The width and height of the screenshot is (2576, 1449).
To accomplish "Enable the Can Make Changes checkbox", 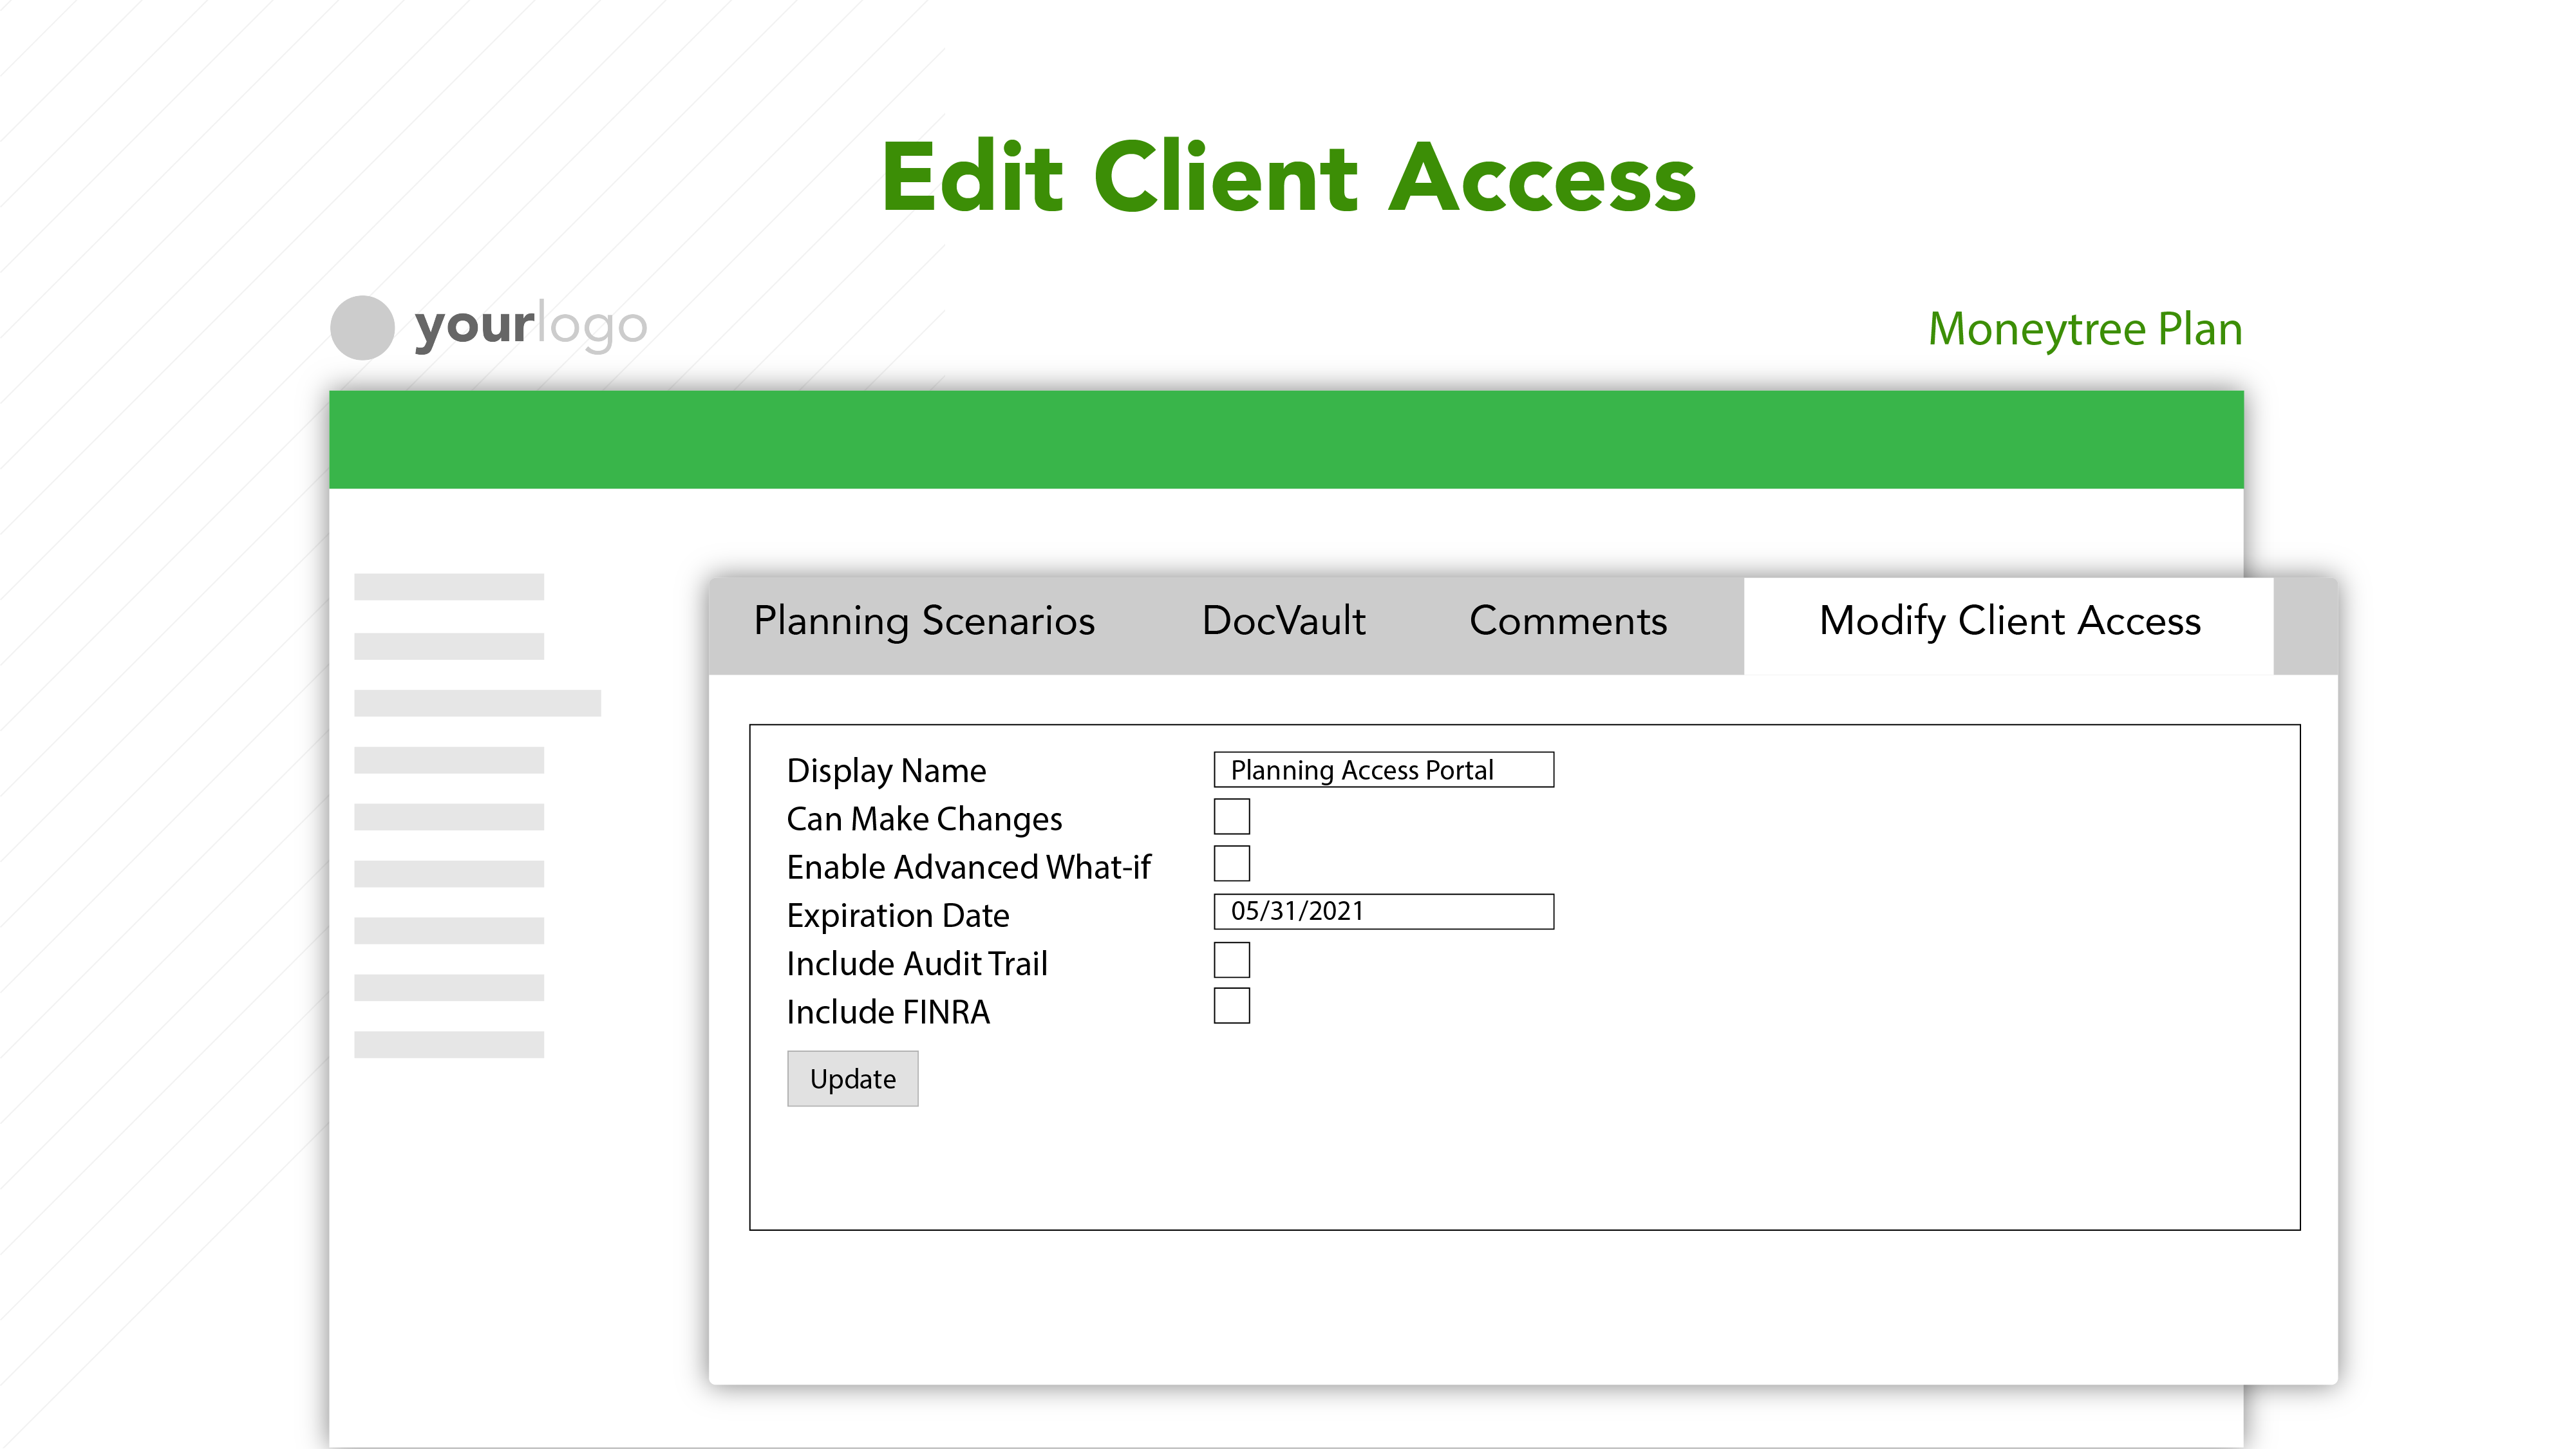I will point(1232,816).
